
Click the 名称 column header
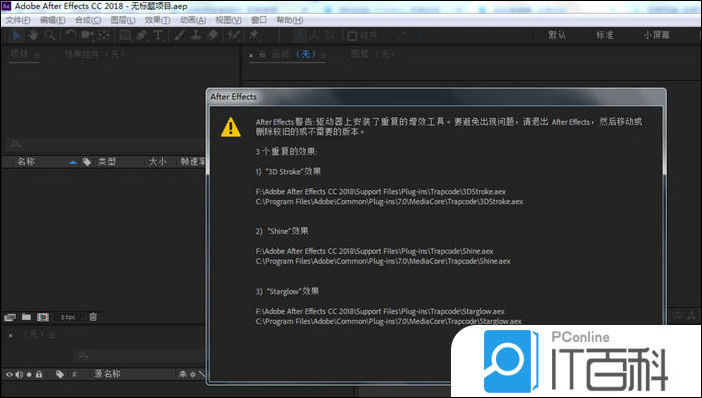[26, 162]
